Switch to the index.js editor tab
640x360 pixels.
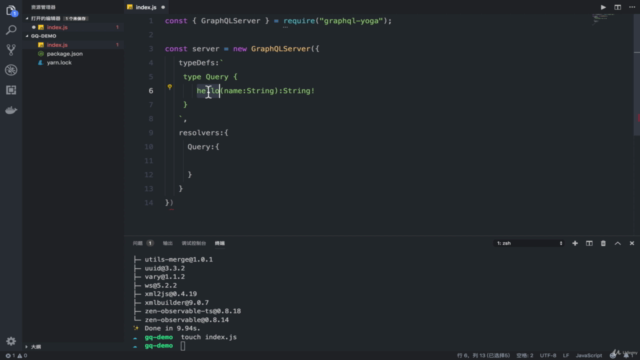click(x=146, y=7)
